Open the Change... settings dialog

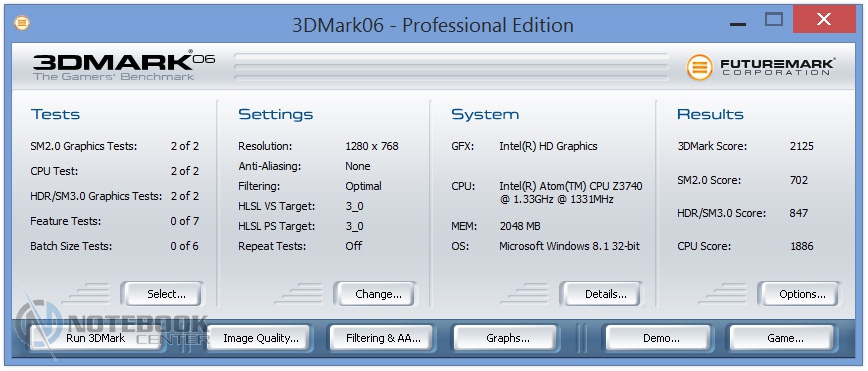pyautogui.click(x=375, y=294)
